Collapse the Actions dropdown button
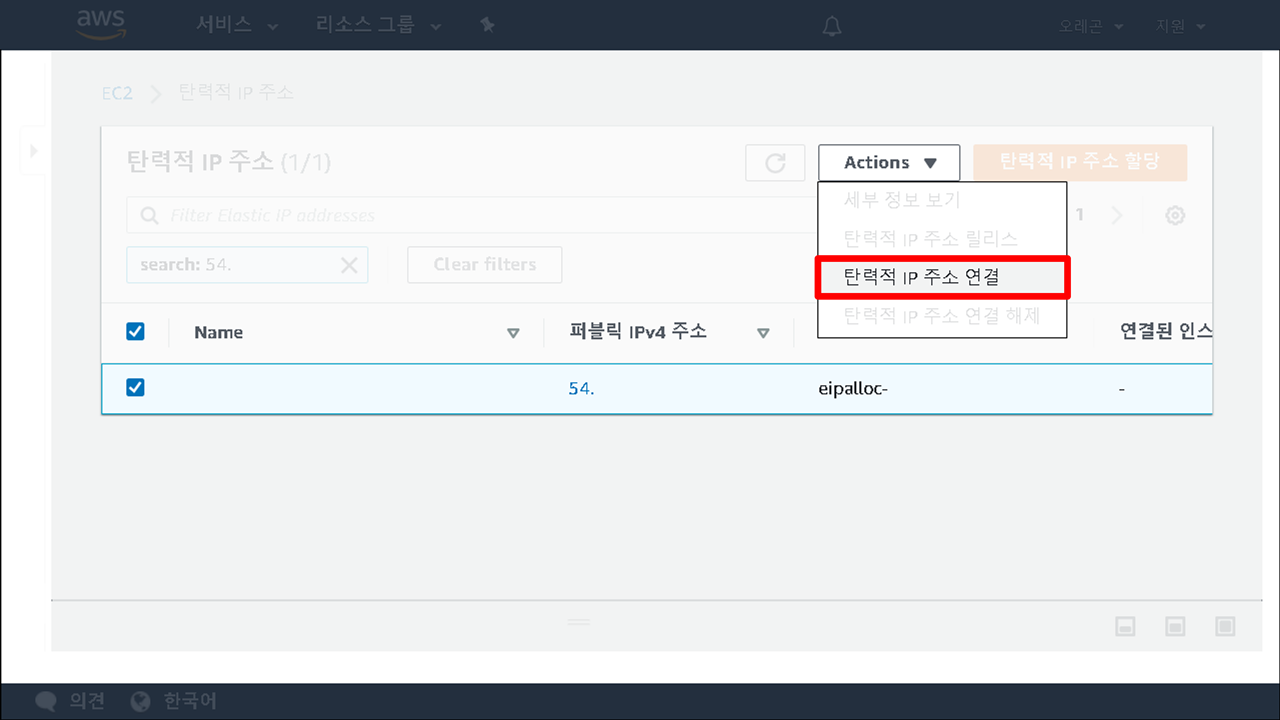Viewport: 1280px width, 720px height. pyautogui.click(x=889, y=163)
